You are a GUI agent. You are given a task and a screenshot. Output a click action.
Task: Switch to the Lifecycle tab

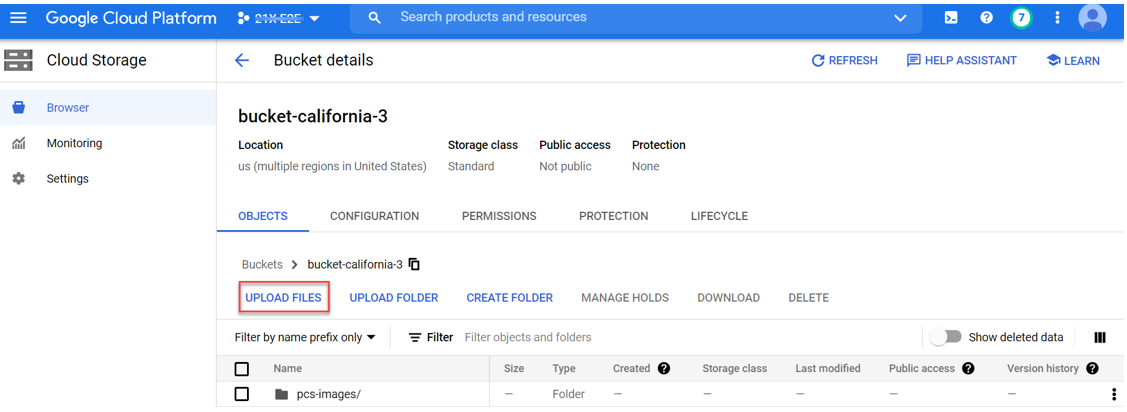(x=719, y=216)
